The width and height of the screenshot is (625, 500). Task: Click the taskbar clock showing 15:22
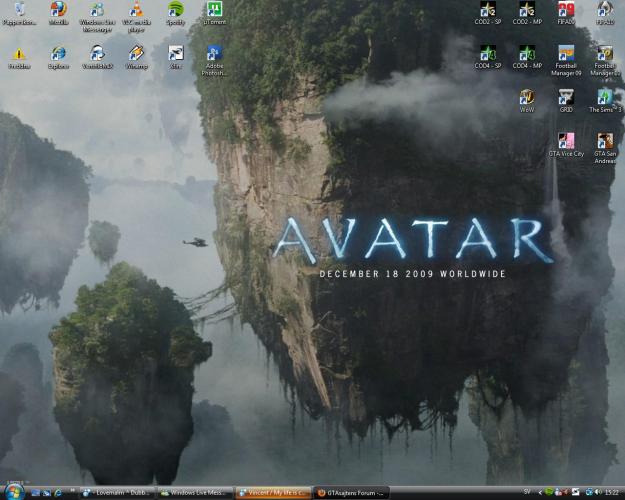612,493
